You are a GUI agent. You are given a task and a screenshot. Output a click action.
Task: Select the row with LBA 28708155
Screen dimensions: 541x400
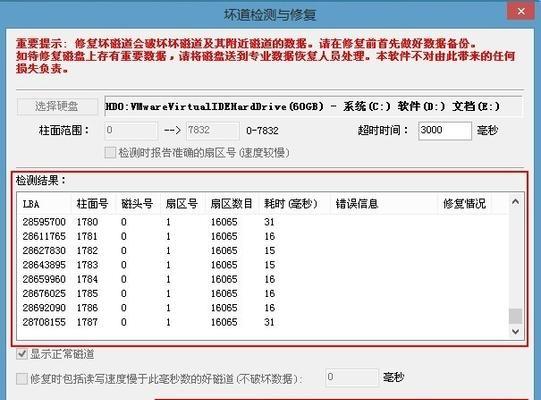(264, 322)
